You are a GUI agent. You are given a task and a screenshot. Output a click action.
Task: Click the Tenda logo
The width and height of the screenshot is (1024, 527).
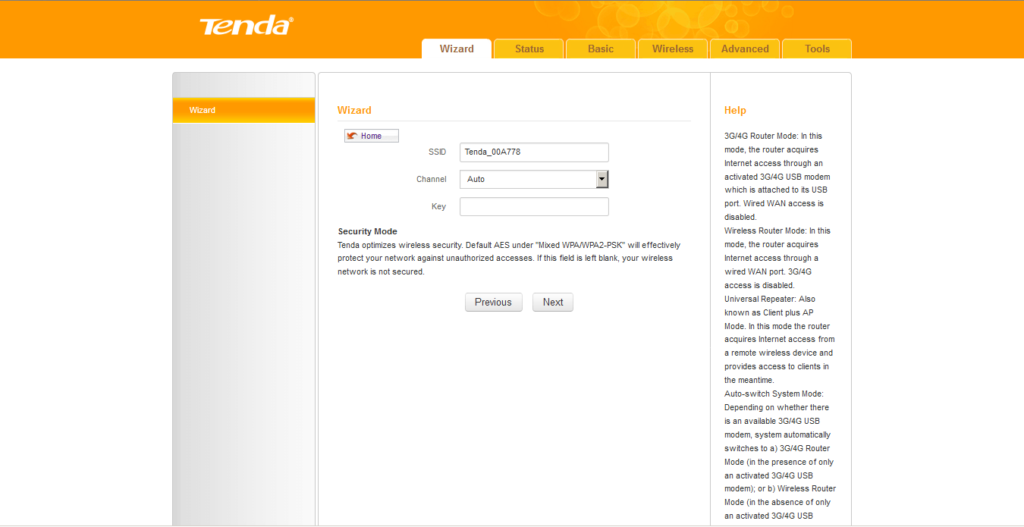pyautogui.click(x=245, y=26)
